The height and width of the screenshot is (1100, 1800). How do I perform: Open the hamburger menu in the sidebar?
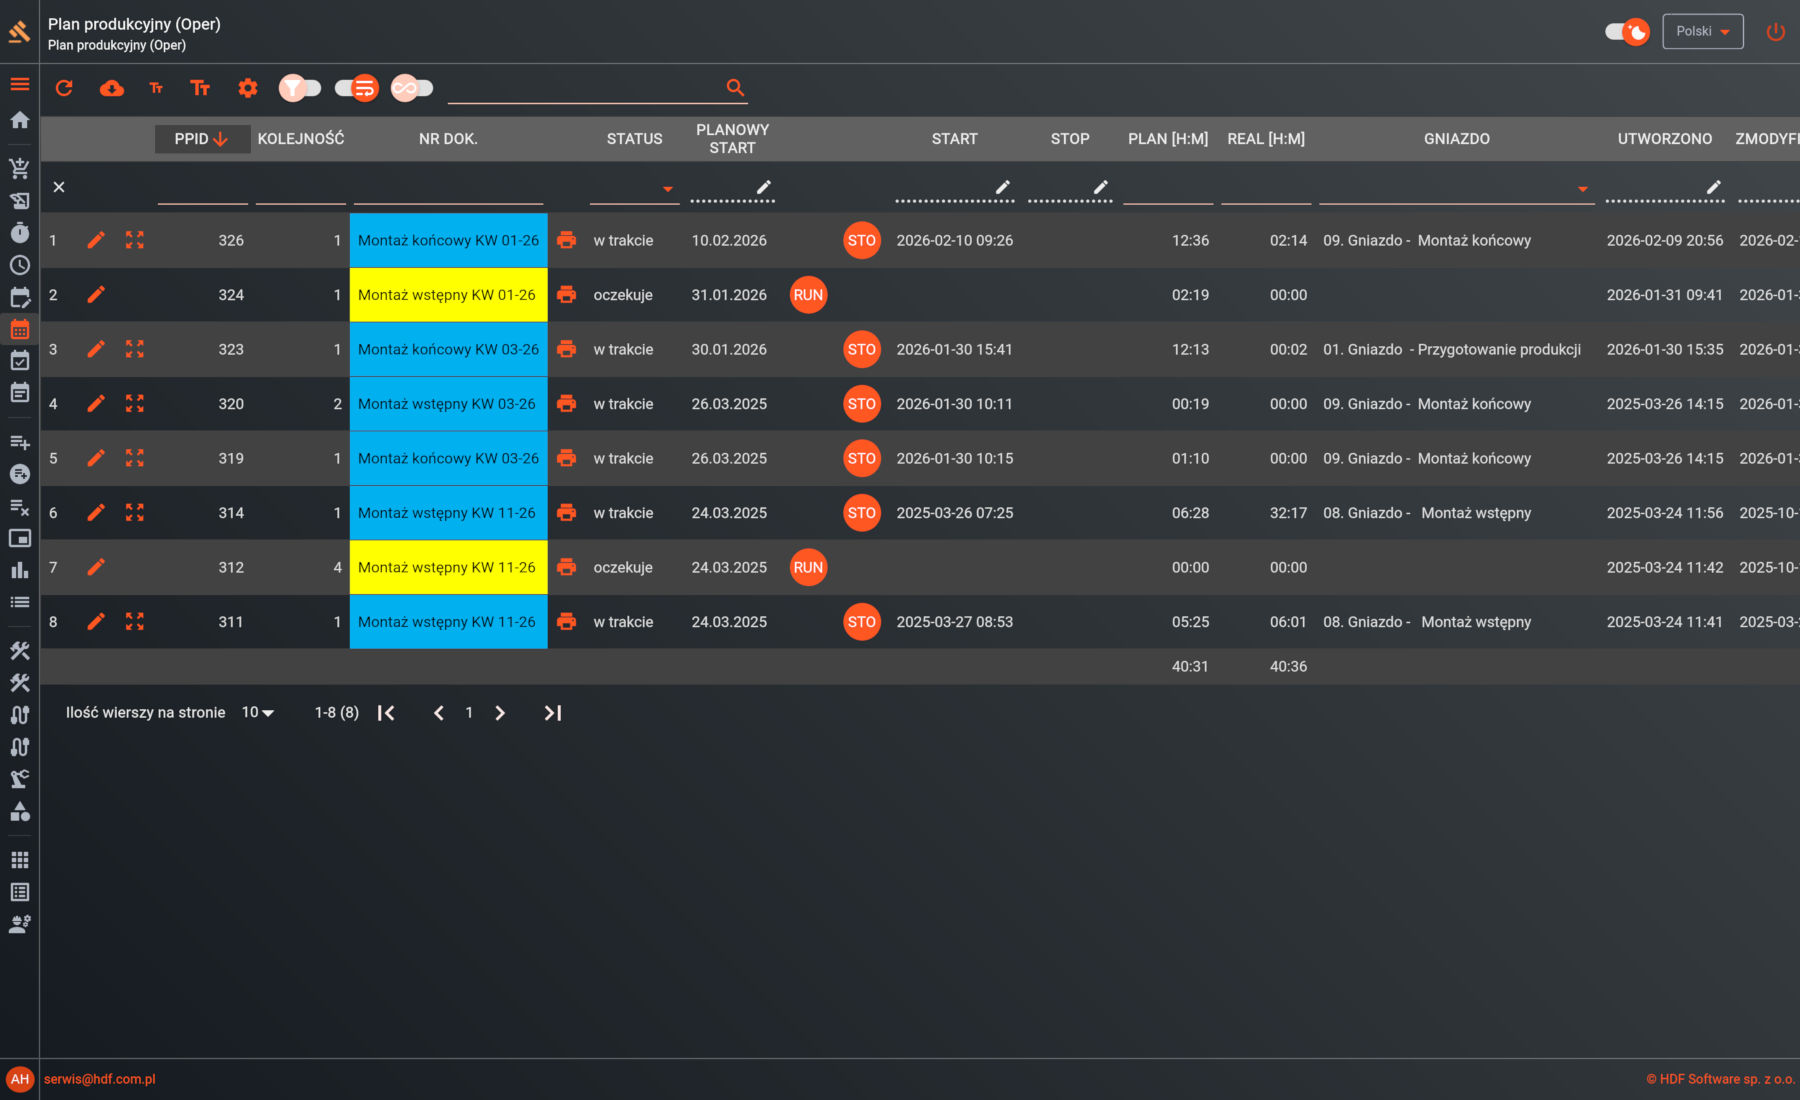point(20,85)
